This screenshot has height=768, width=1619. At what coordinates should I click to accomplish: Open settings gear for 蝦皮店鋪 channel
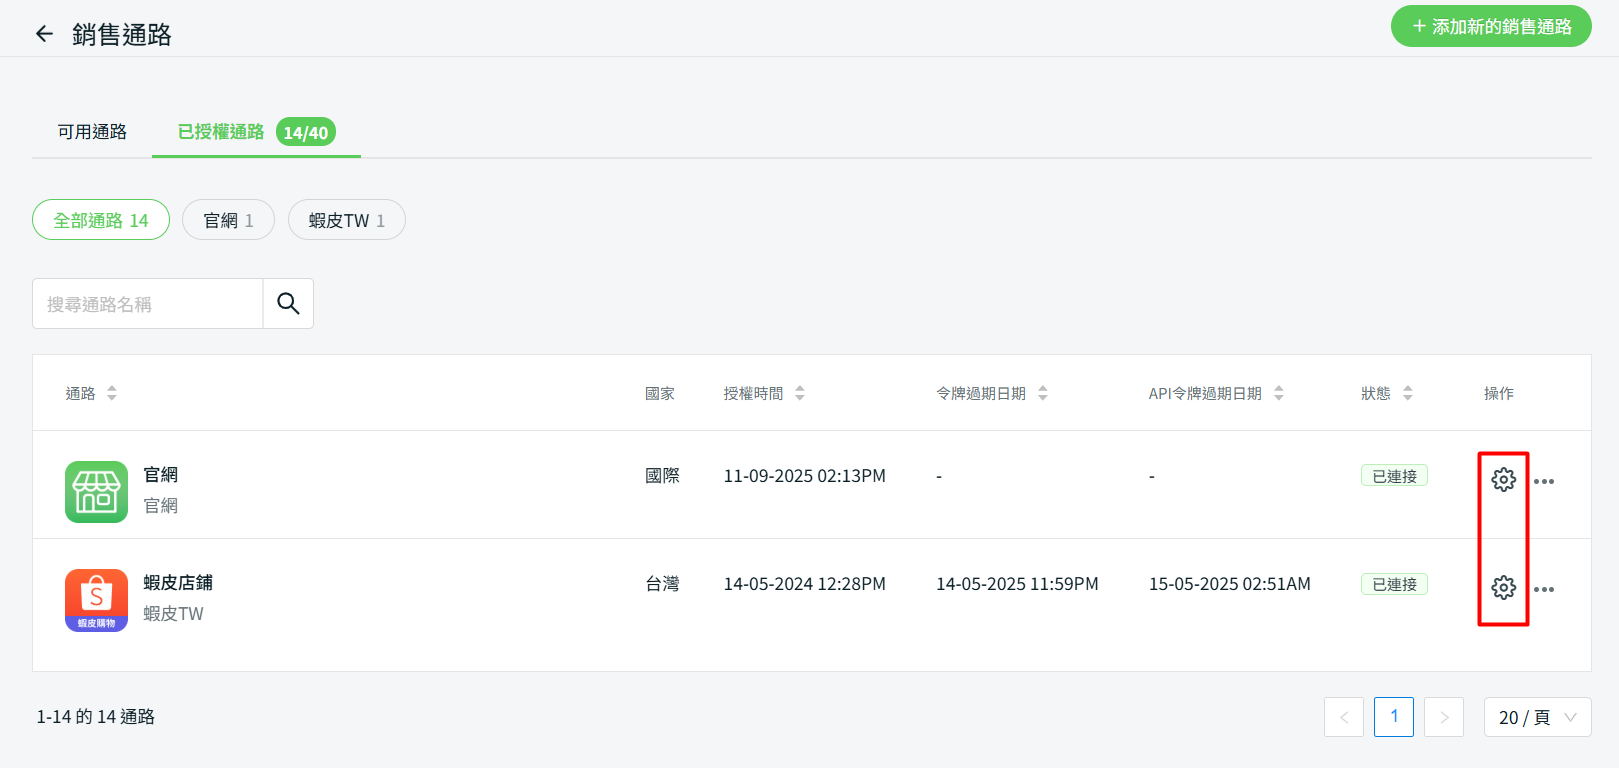click(x=1503, y=588)
